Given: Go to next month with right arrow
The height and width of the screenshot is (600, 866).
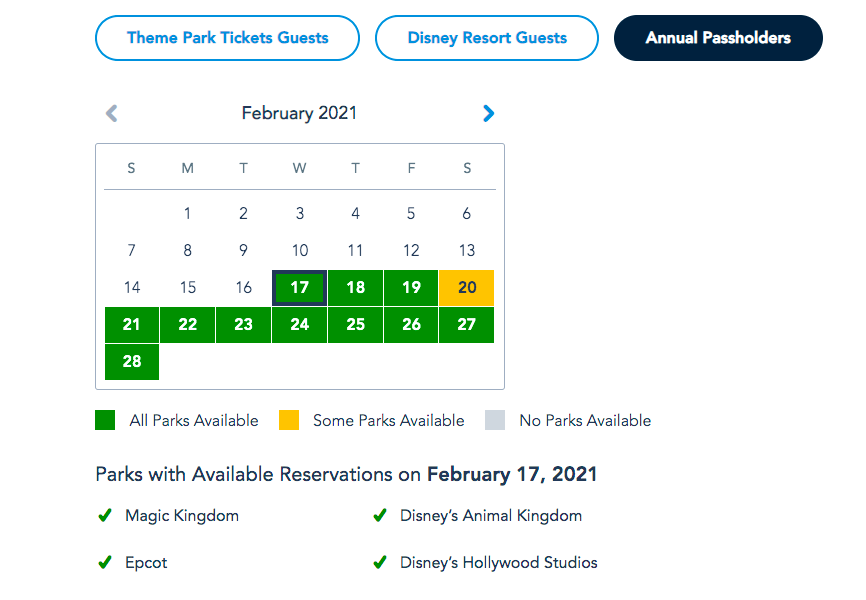Looking at the screenshot, I should click(488, 114).
